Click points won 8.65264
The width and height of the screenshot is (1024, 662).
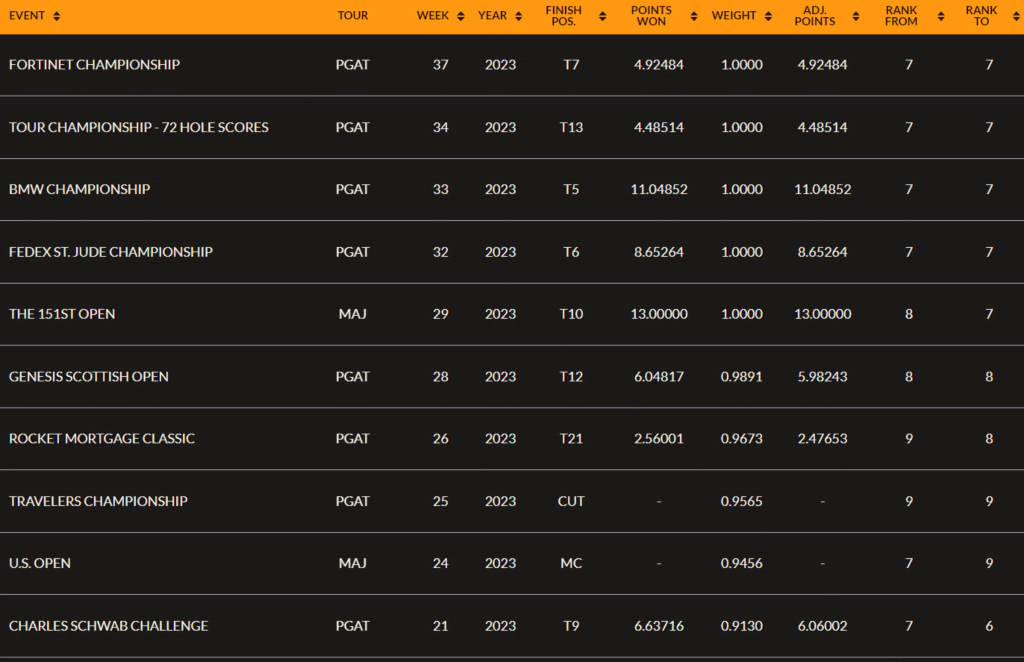point(659,252)
